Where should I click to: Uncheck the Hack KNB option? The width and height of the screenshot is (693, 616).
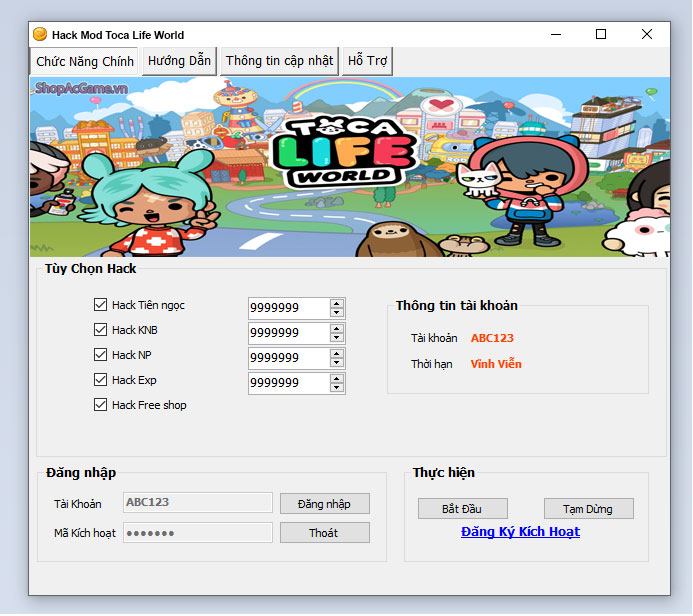coord(100,330)
